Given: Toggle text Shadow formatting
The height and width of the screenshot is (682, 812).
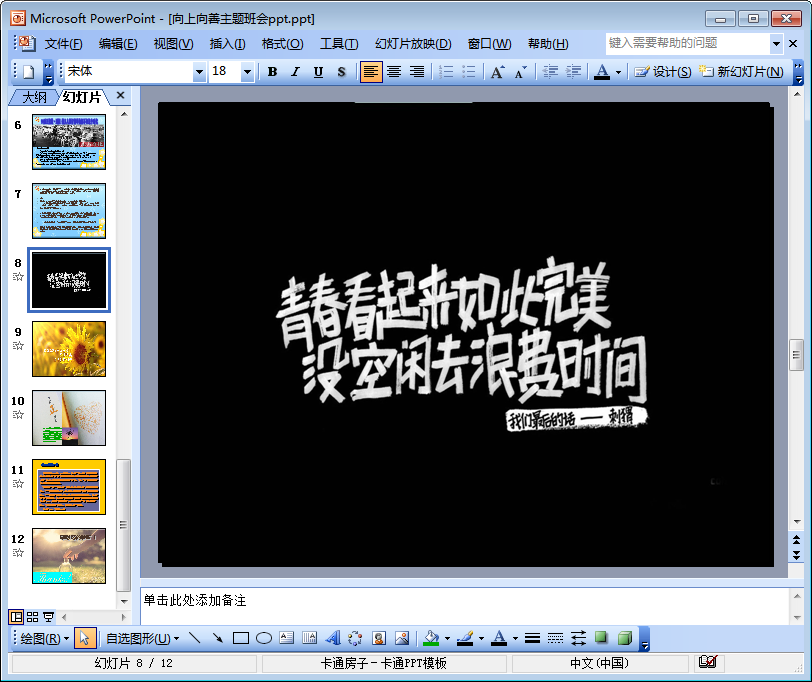Looking at the screenshot, I should tap(341, 72).
